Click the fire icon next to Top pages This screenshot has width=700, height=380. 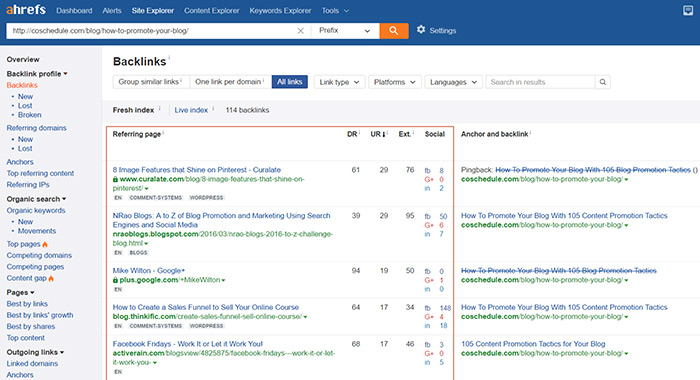[x=45, y=244]
